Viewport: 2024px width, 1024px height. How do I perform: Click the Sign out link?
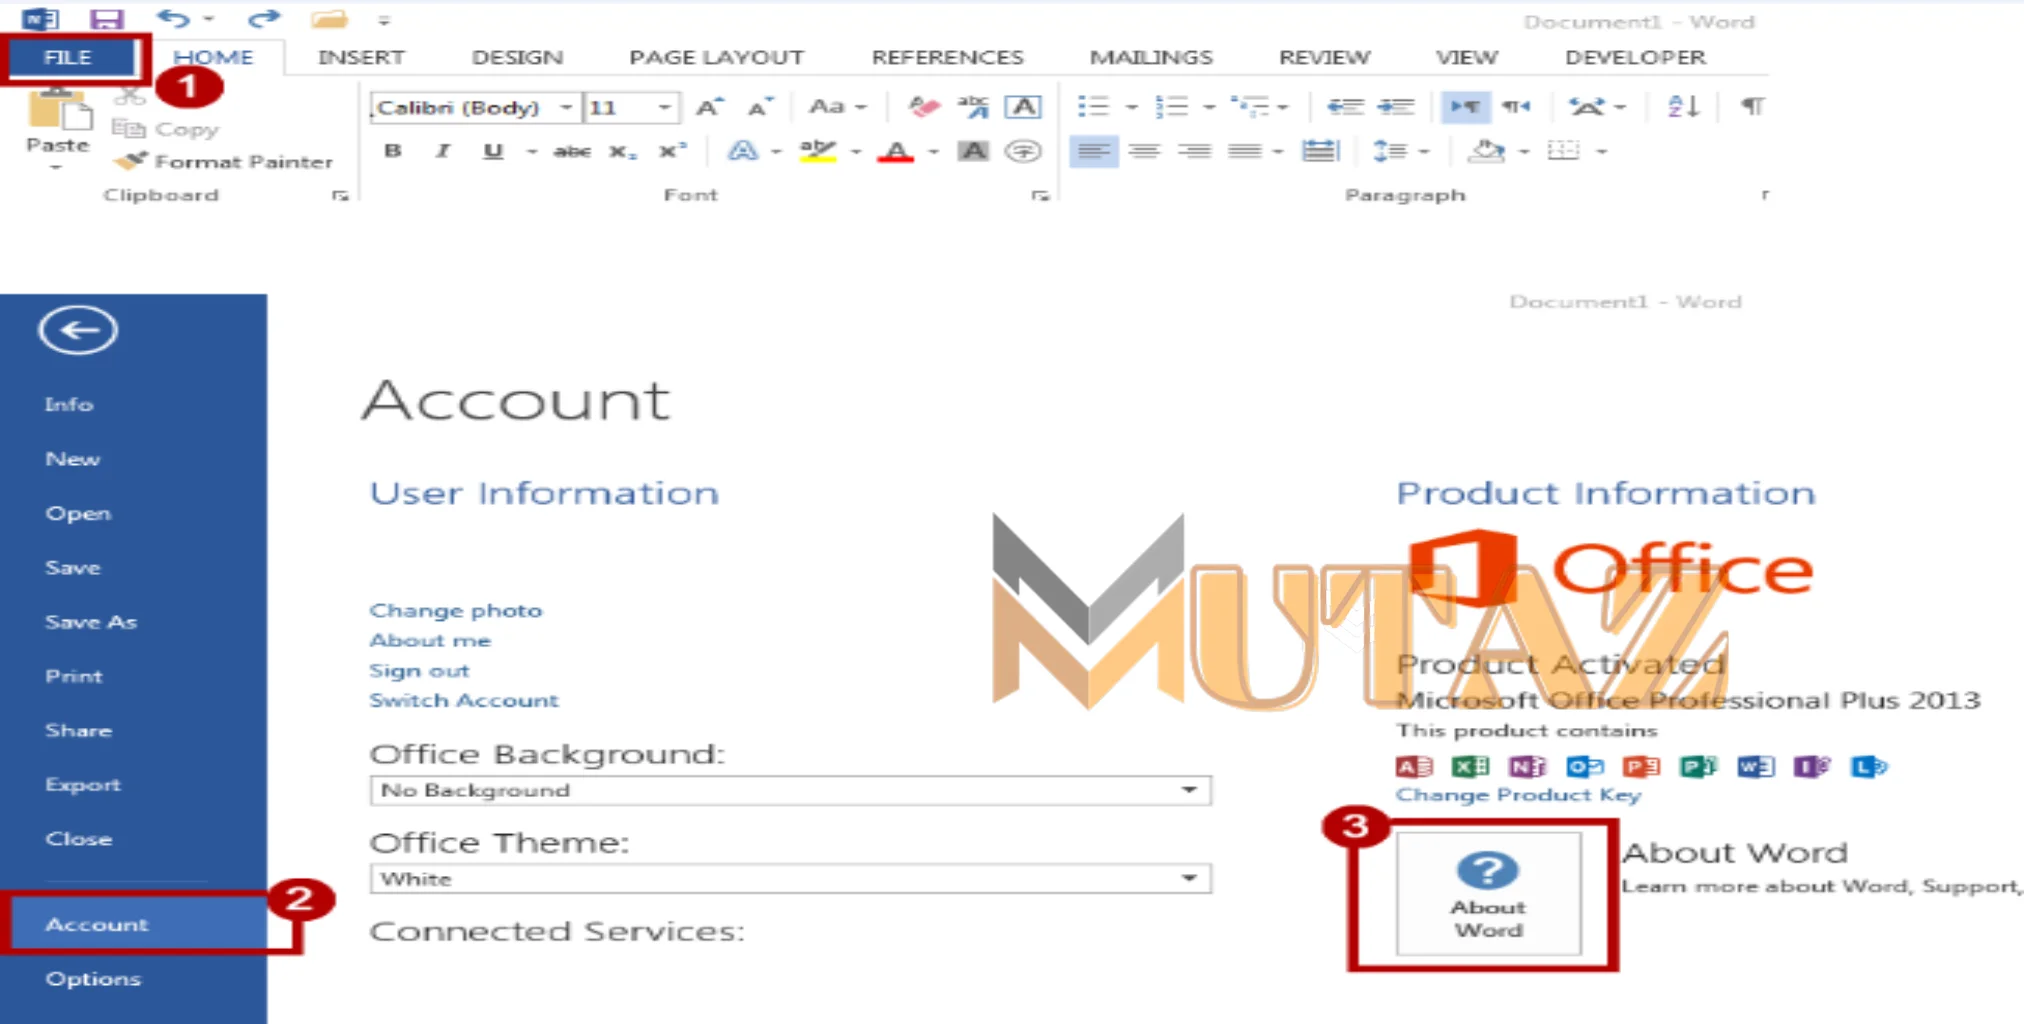click(419, 670)
